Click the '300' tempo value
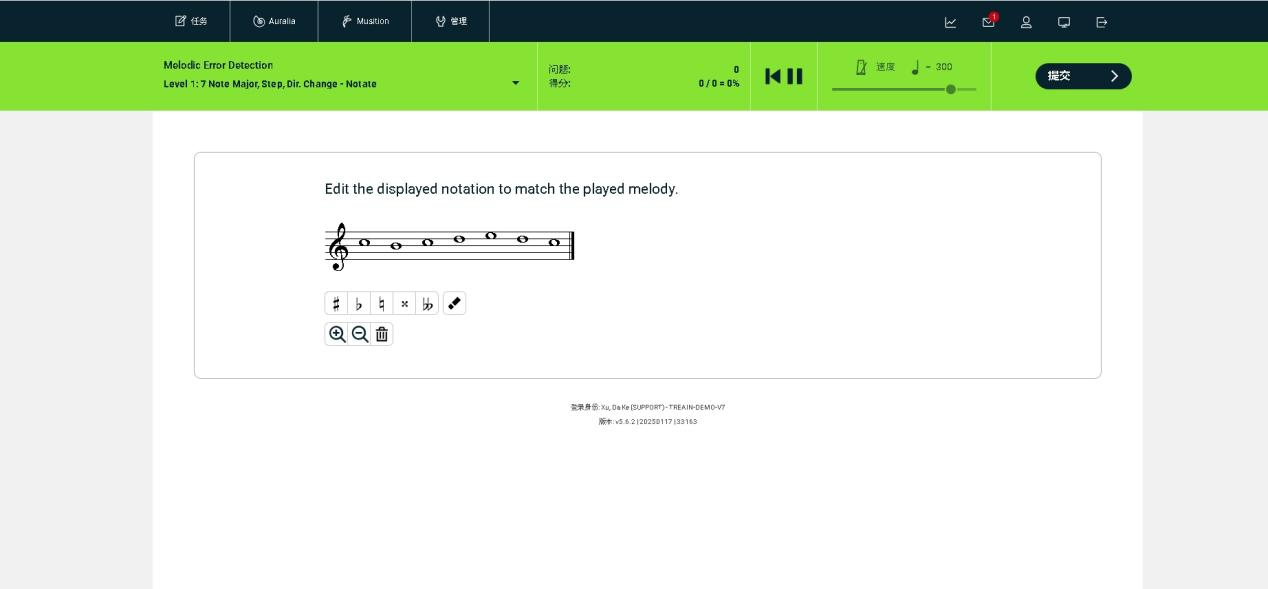Screen dimensions: 1268x589 pos(944,67)
